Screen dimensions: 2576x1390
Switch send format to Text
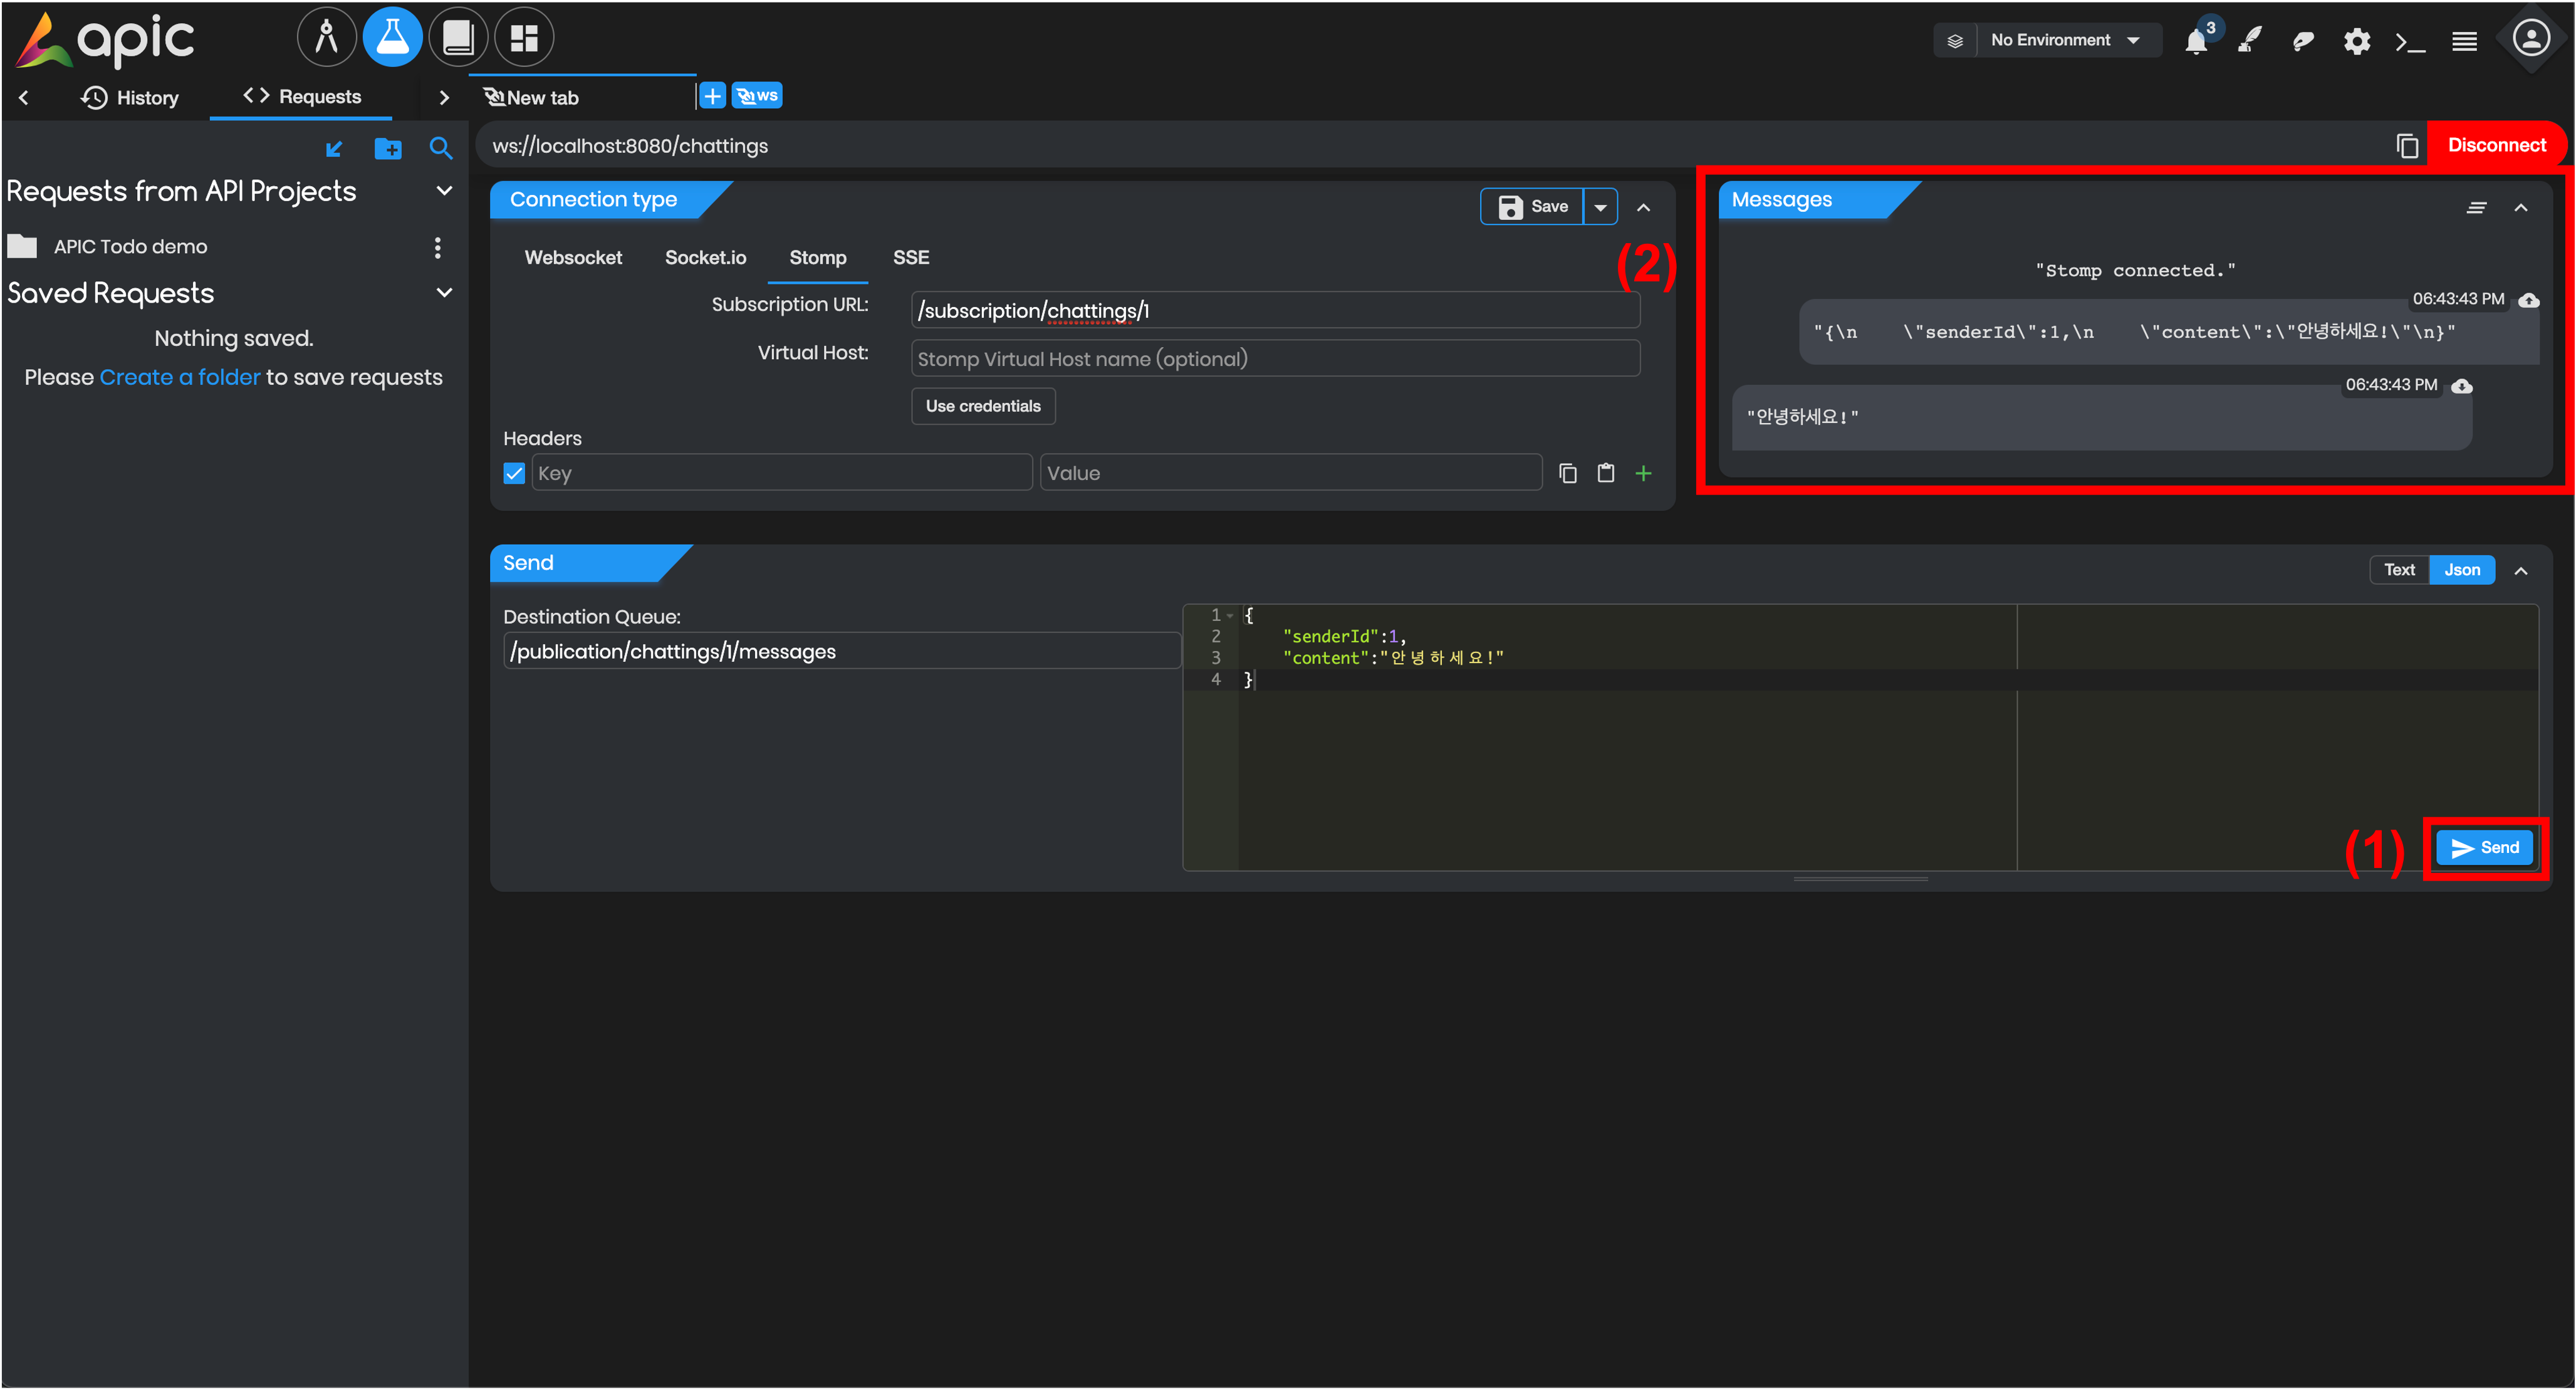2399,570
